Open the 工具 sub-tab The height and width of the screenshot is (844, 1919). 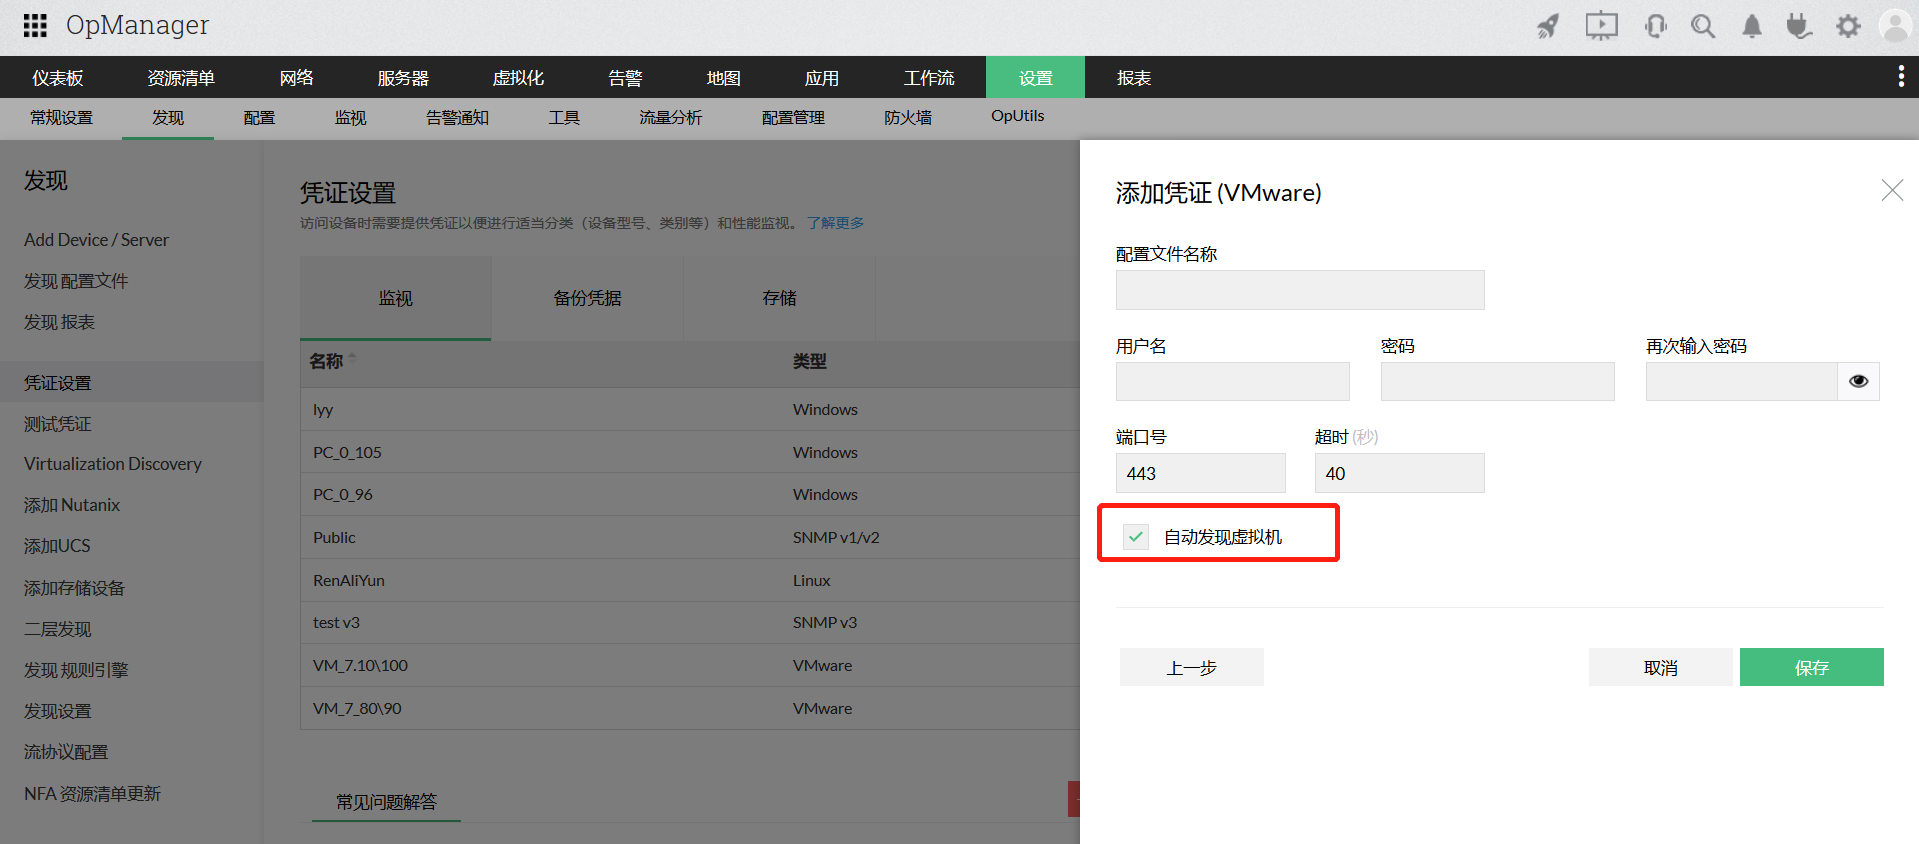click(x=564, y=118)
